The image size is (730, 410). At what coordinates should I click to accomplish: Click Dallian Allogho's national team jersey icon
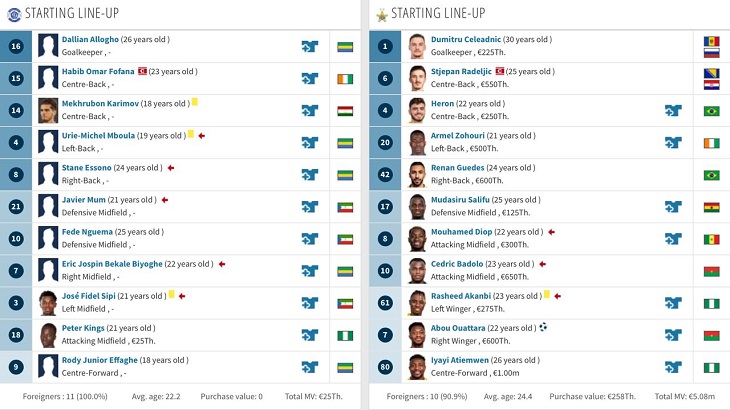(x=310, y=47)
